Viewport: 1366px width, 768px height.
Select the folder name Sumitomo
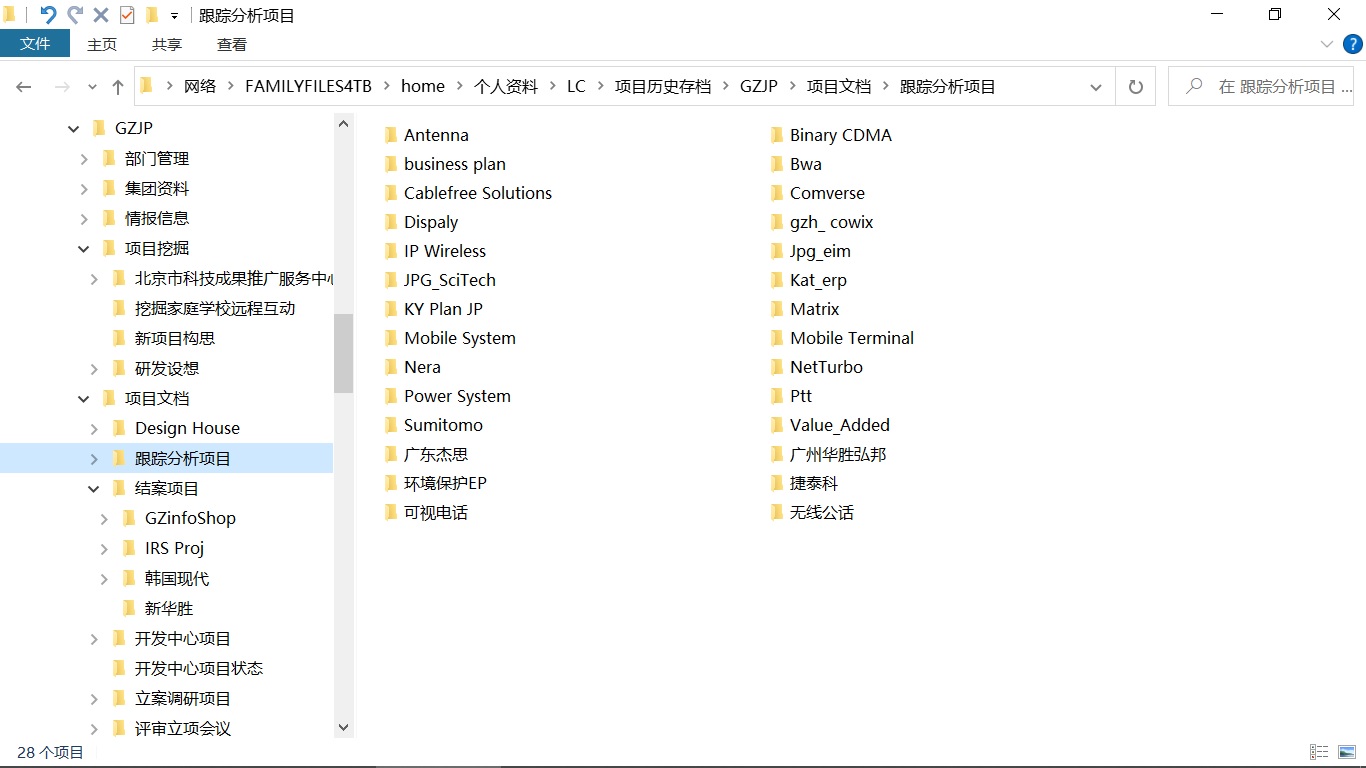[x=443, y=425]
